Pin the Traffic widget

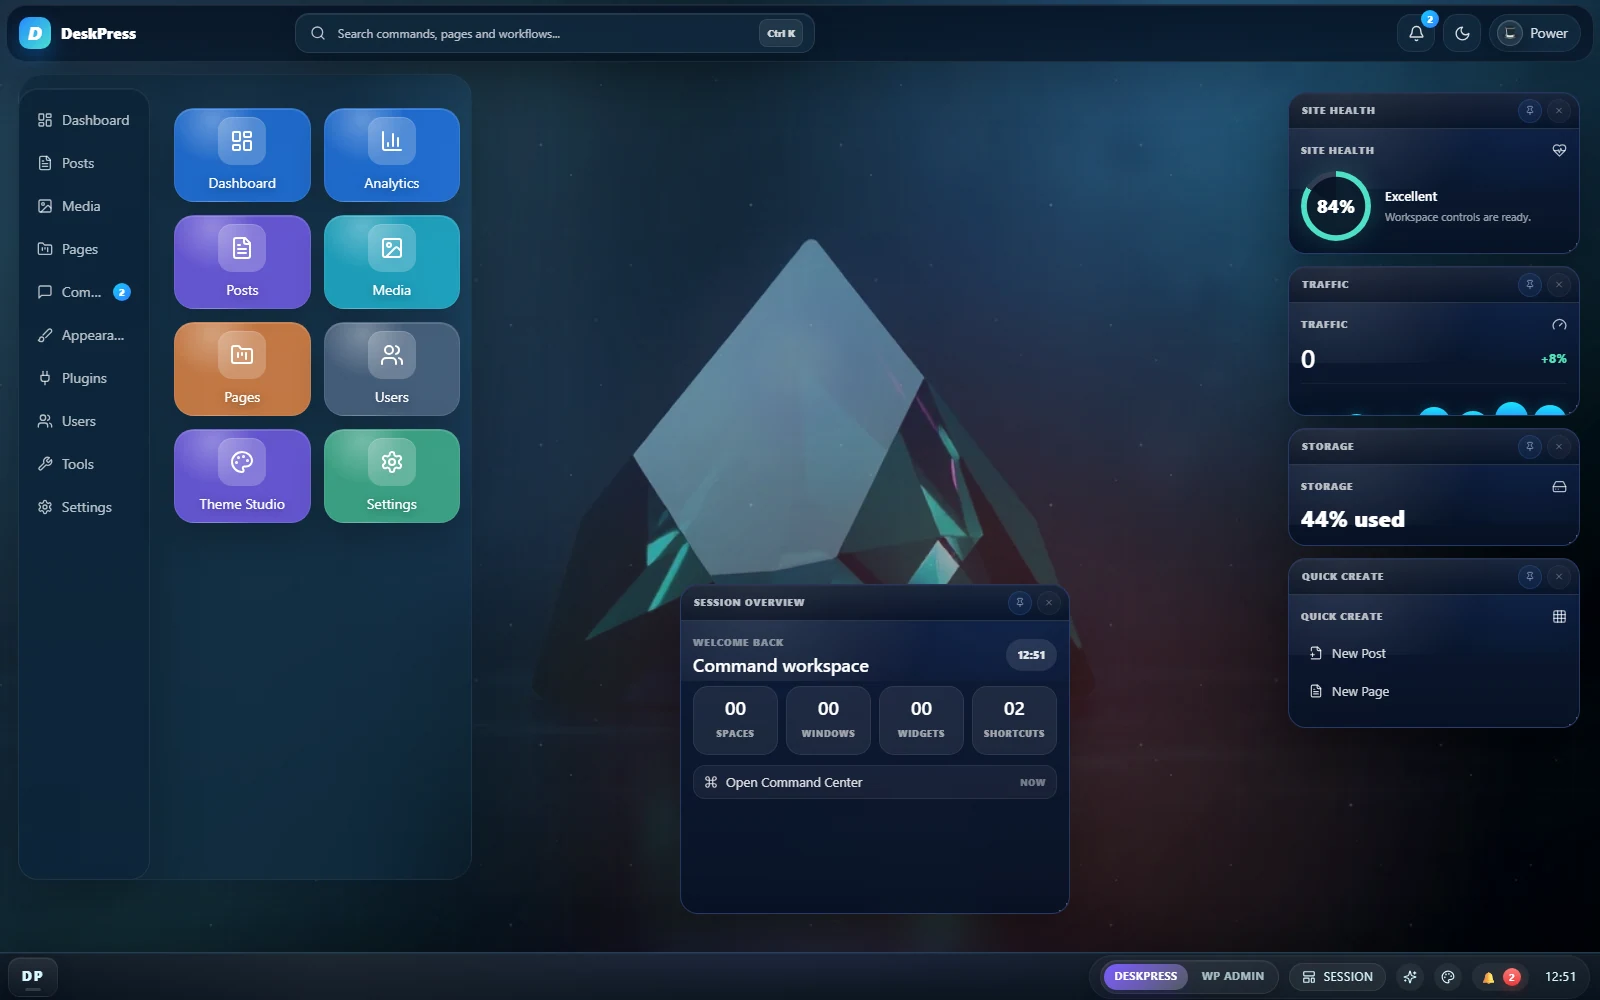(1530, 285)
